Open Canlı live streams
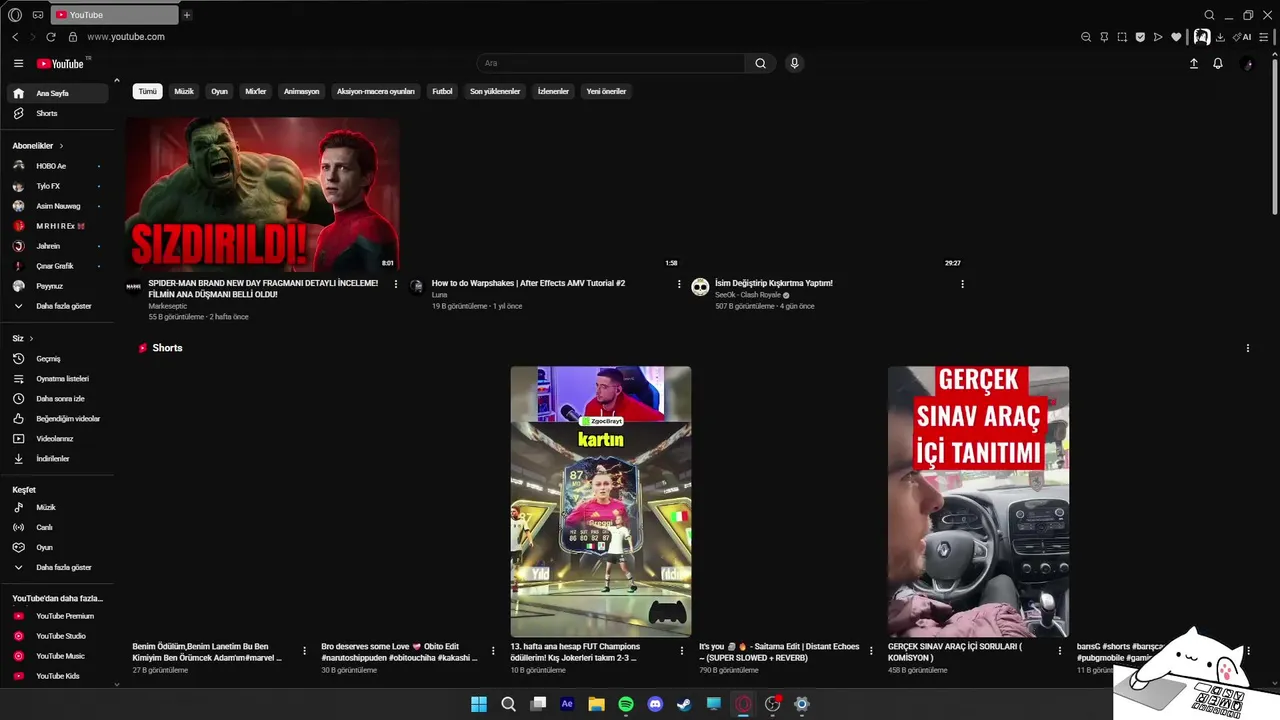This screenshot has height=720, width=1280. tap(58, 527)
